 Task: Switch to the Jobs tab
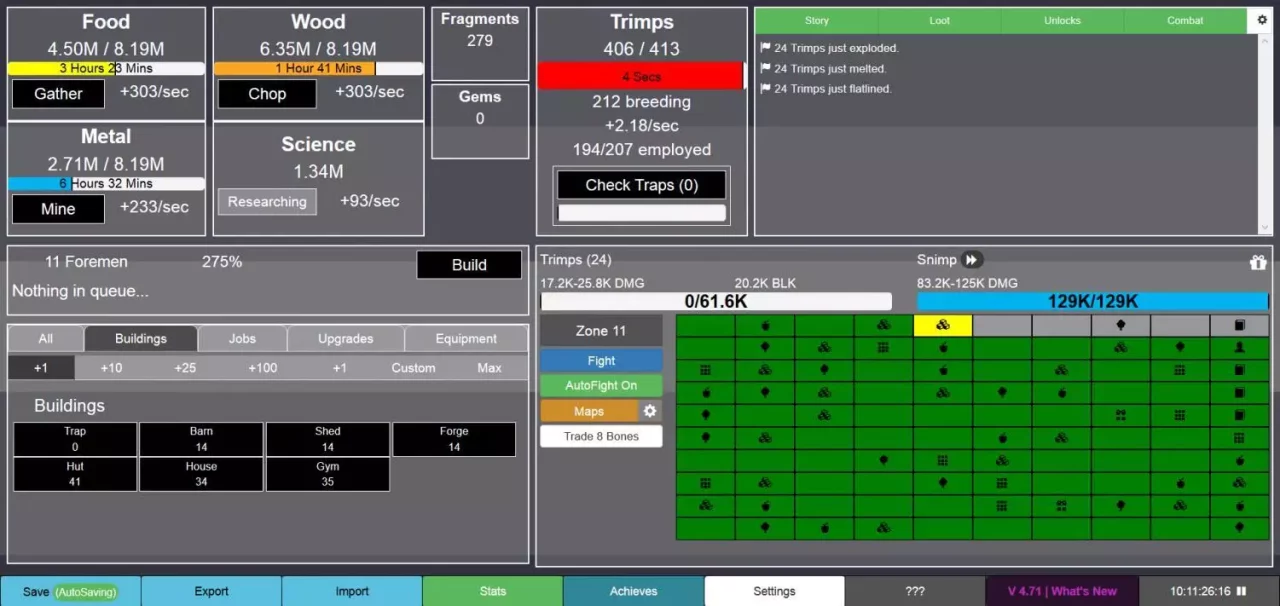point(242,339)
